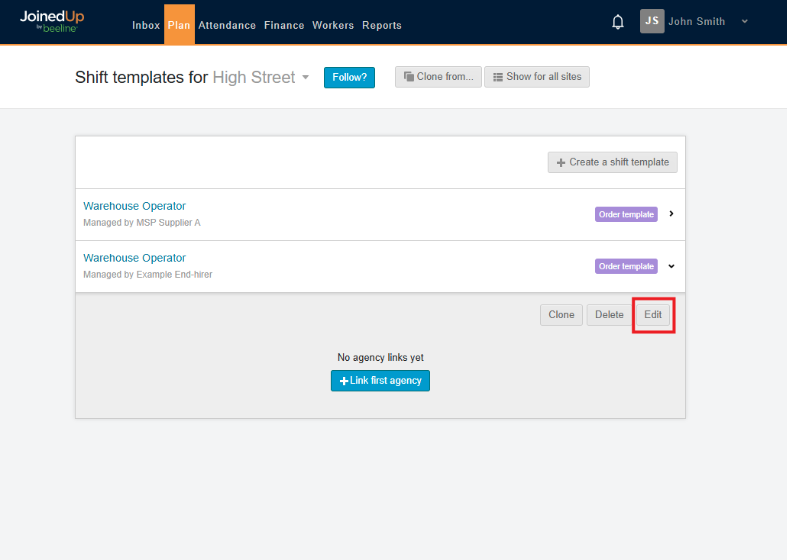The image size is (787, 560).
Task: Open Warehouse Operator link managed by MSP Supplier A
Action: (x=134, y=207)
